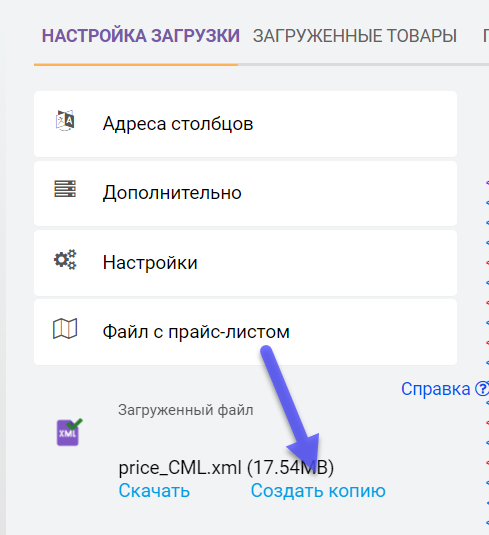
Task: Collapse the Файл с прайс-листом section
Action: point(245,332)
